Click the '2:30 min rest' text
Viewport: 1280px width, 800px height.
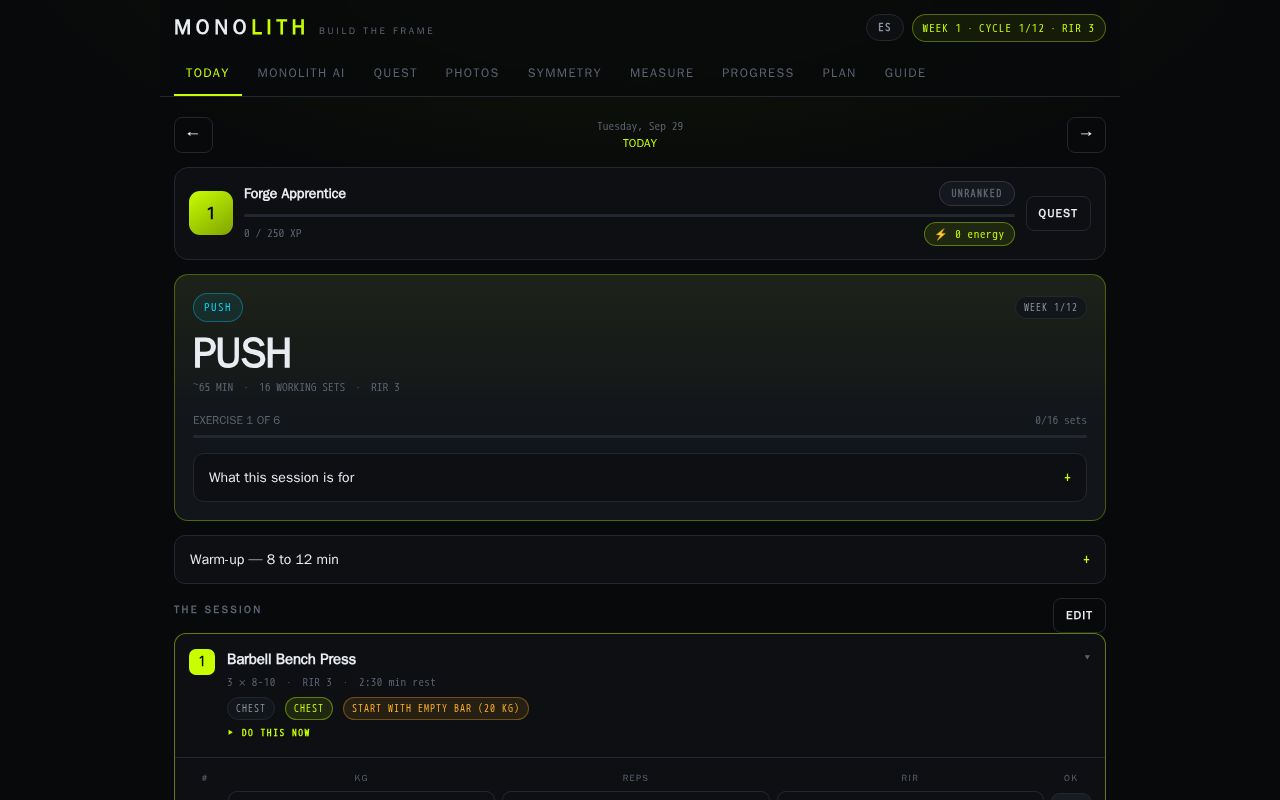(397, 682)
